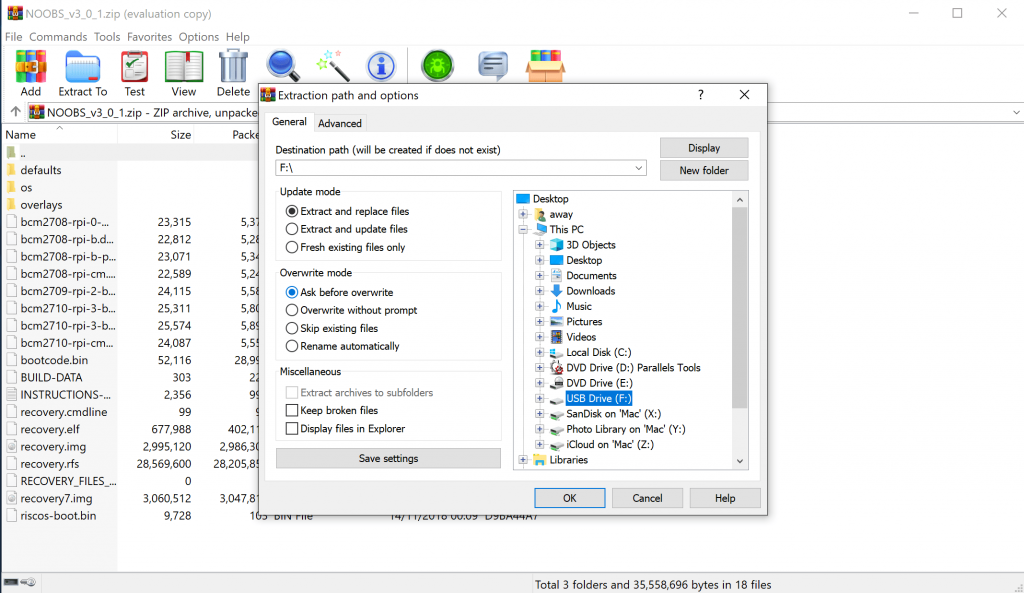The height and width of the screenshot is (593, 1024).
Task: Click the Find magnifying glass icon
Action: (282, 66)
